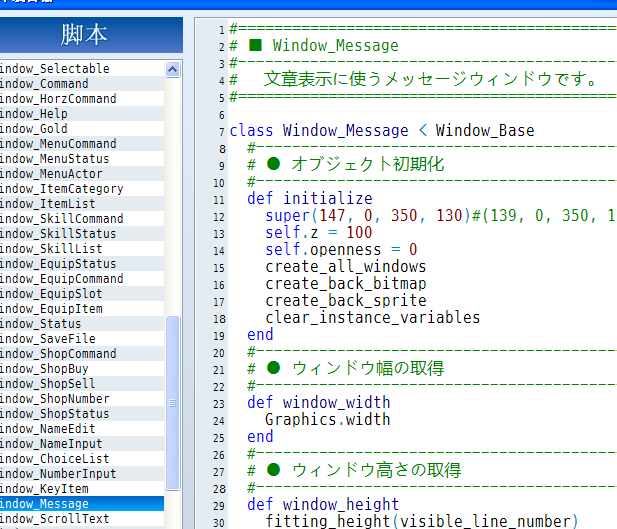This screenshot has width=617, height=529.
Task: Choose the indow_ShopNumber script
Action: (82, 398)
